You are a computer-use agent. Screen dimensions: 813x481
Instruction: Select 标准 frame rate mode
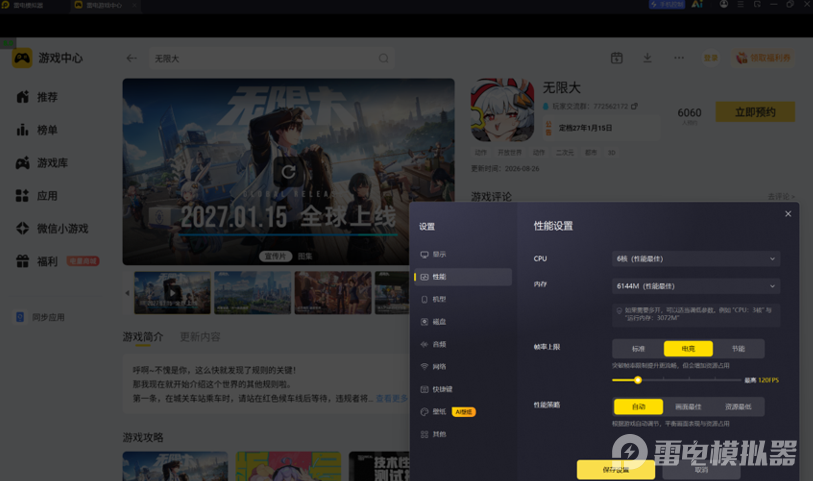coord(638,349)
